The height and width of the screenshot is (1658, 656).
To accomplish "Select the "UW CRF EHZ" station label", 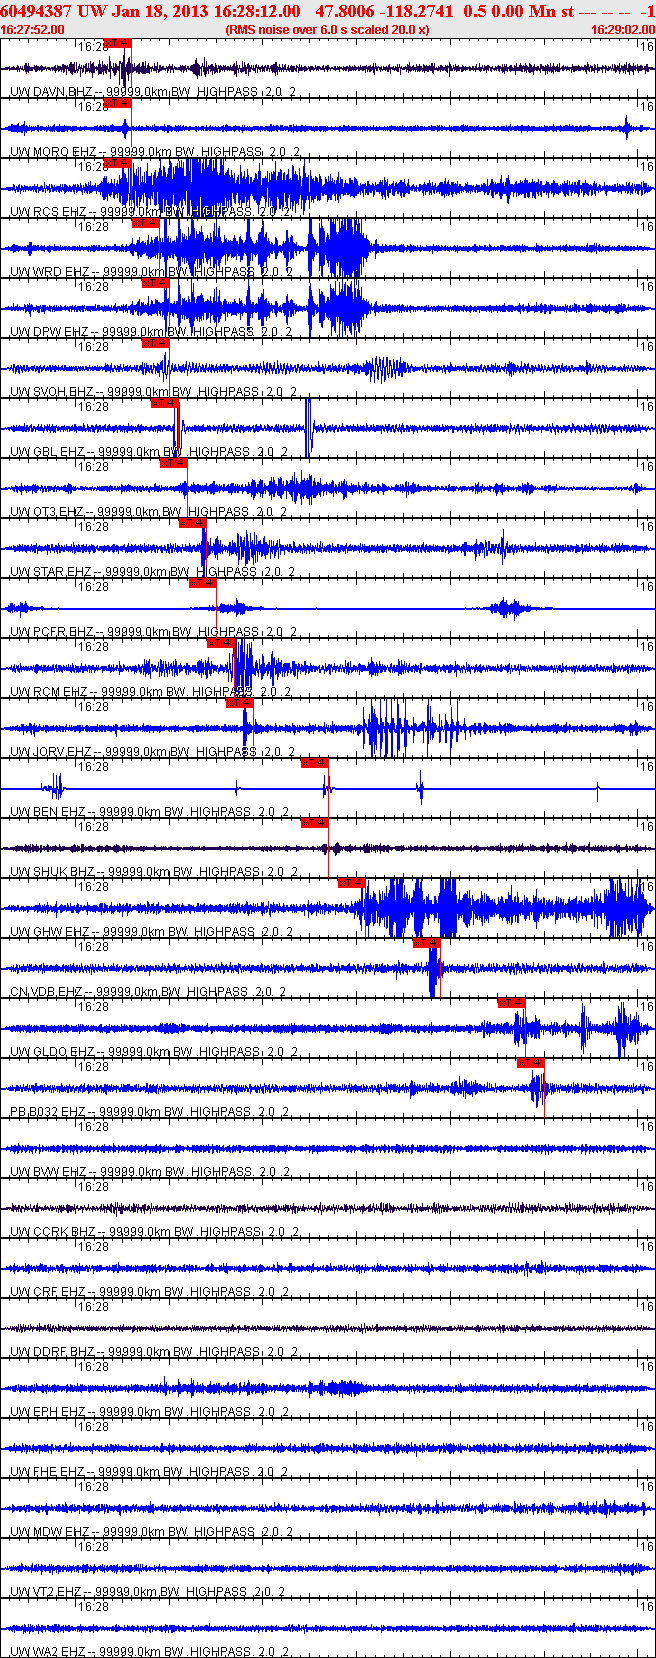I will (x=48, y=1292).
